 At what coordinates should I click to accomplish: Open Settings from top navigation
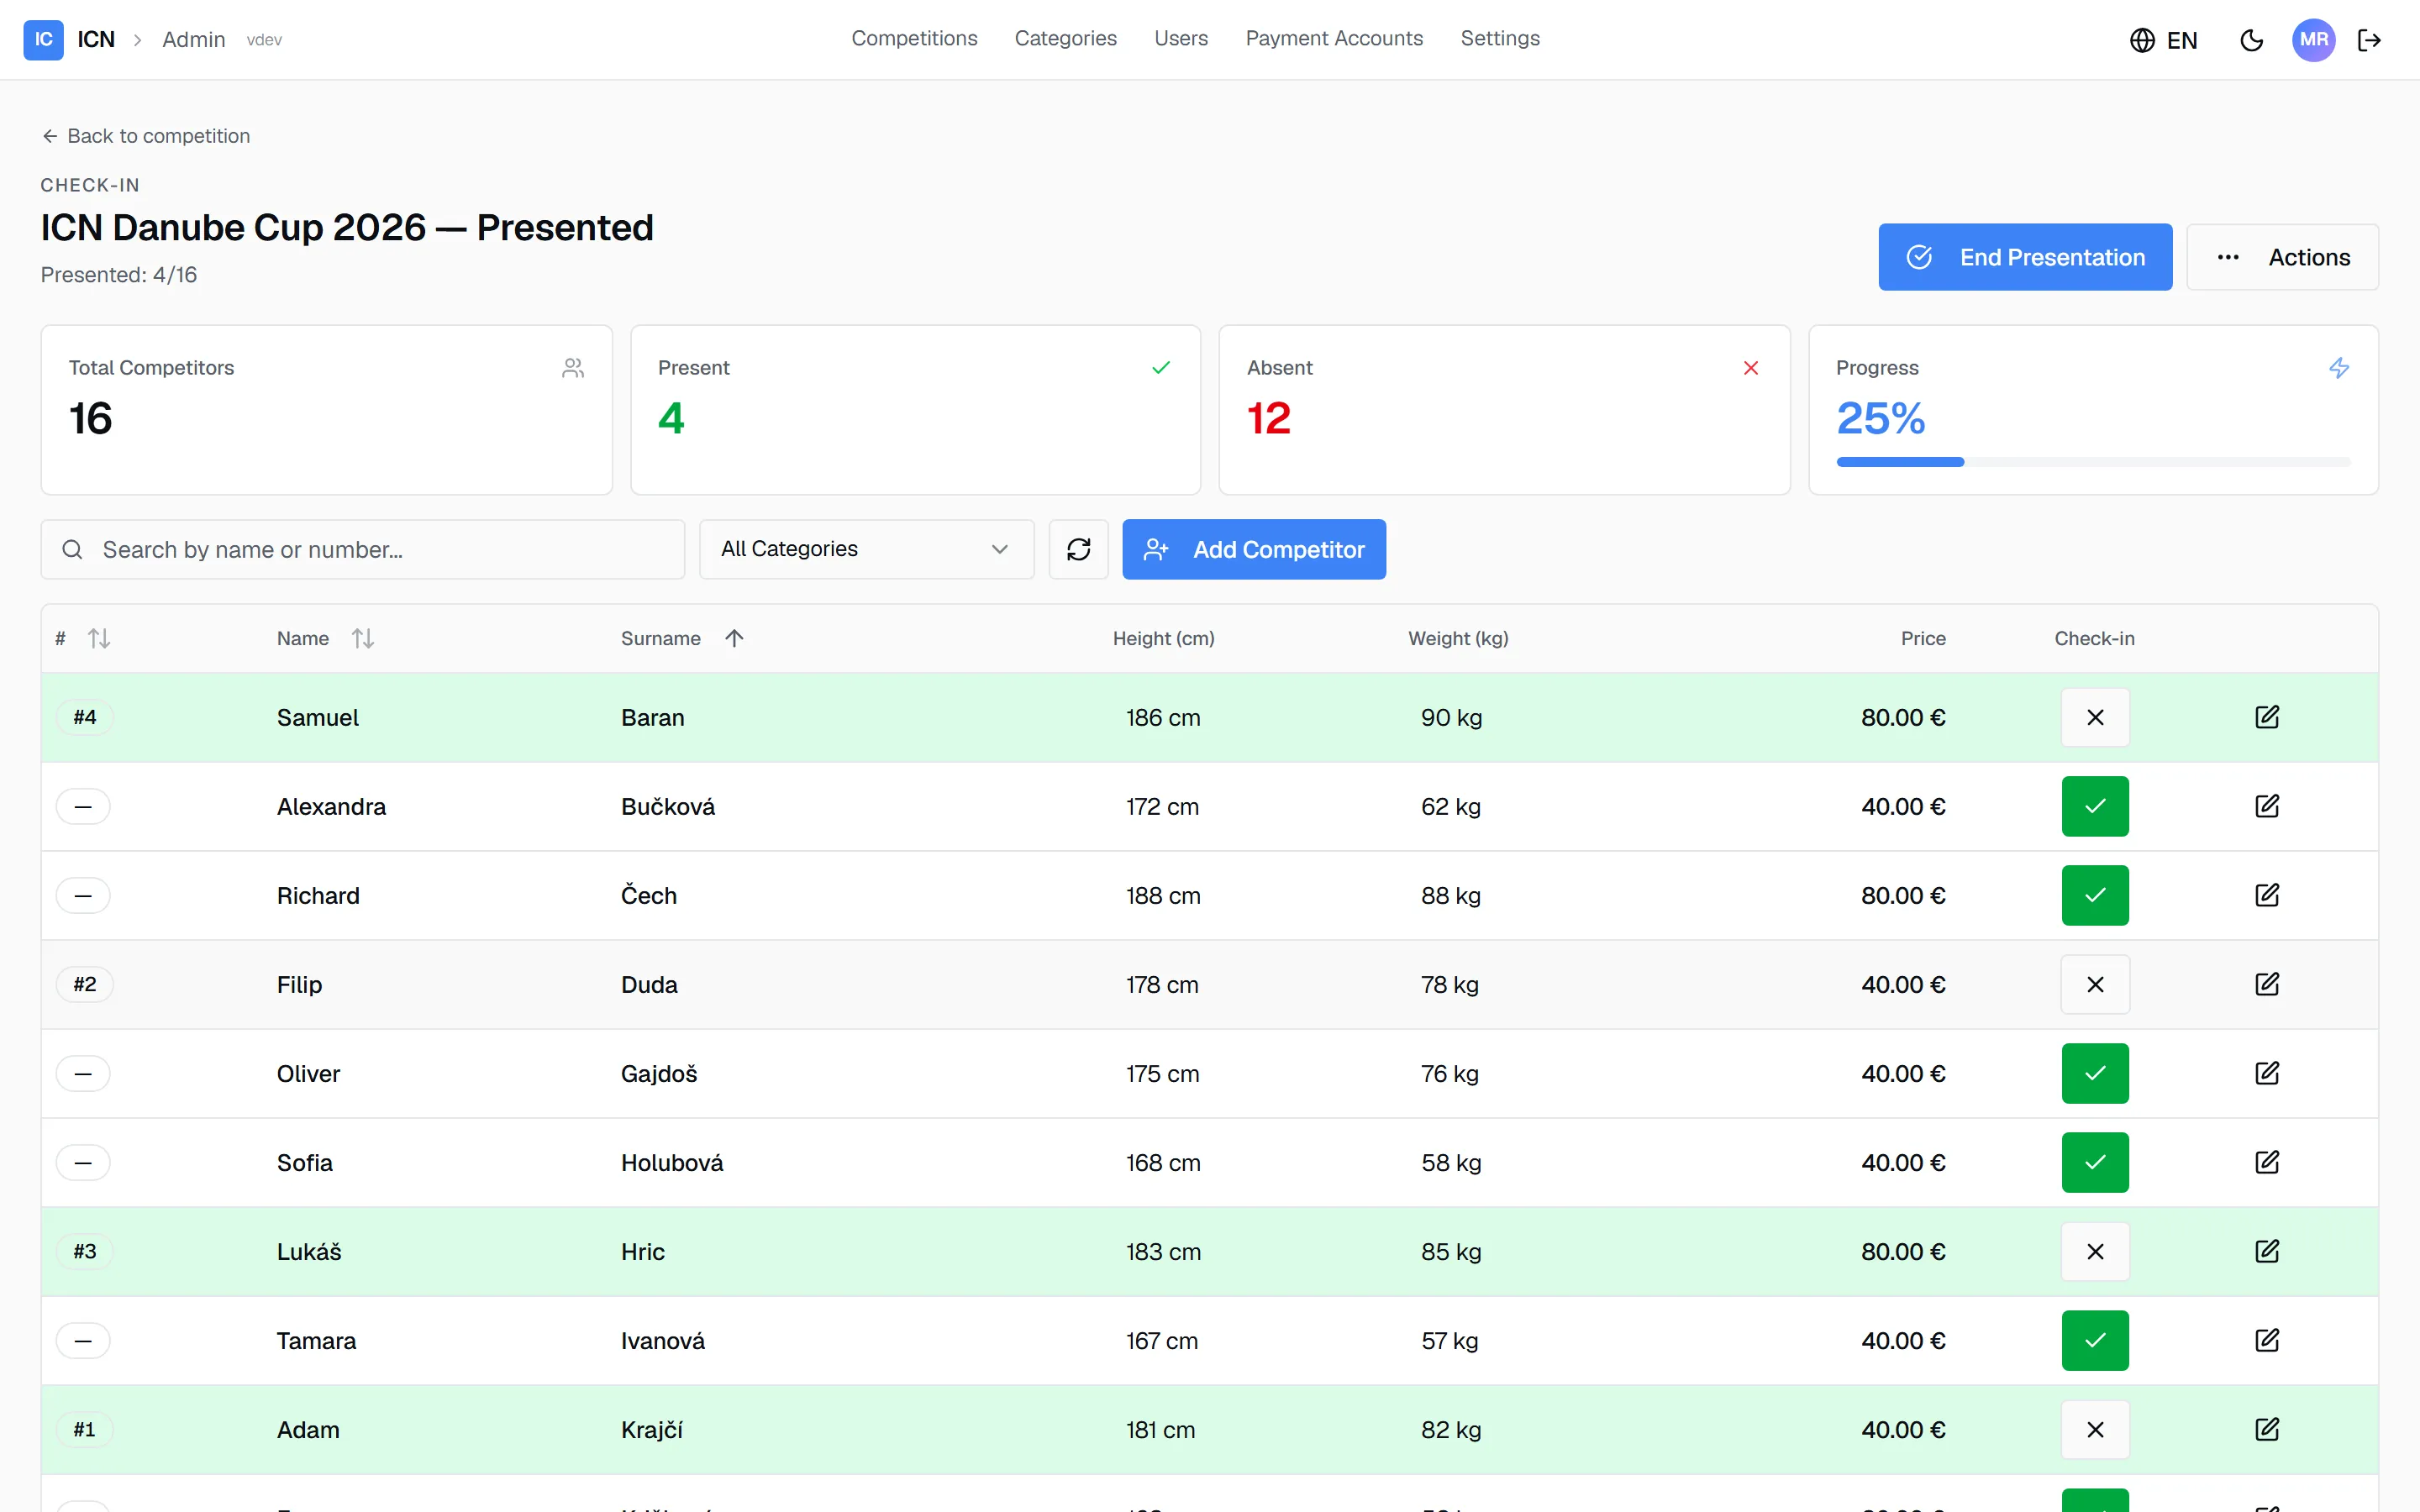1500,38
